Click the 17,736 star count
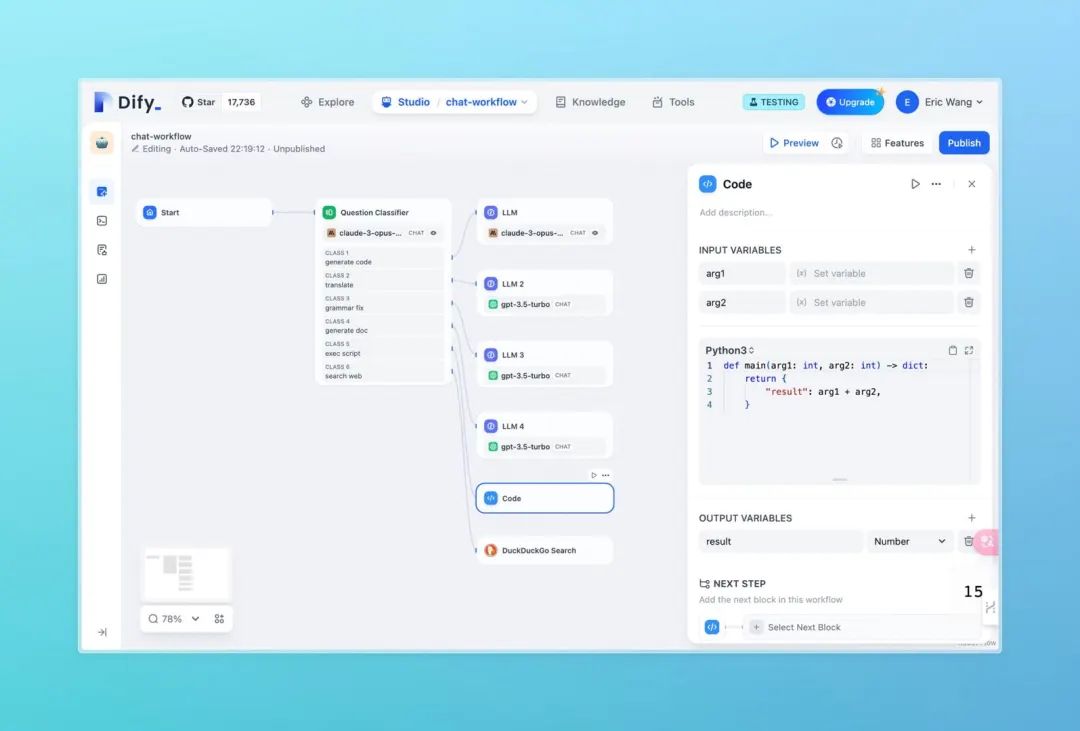Screen dimensions: 1080x731 pos(241,102)
